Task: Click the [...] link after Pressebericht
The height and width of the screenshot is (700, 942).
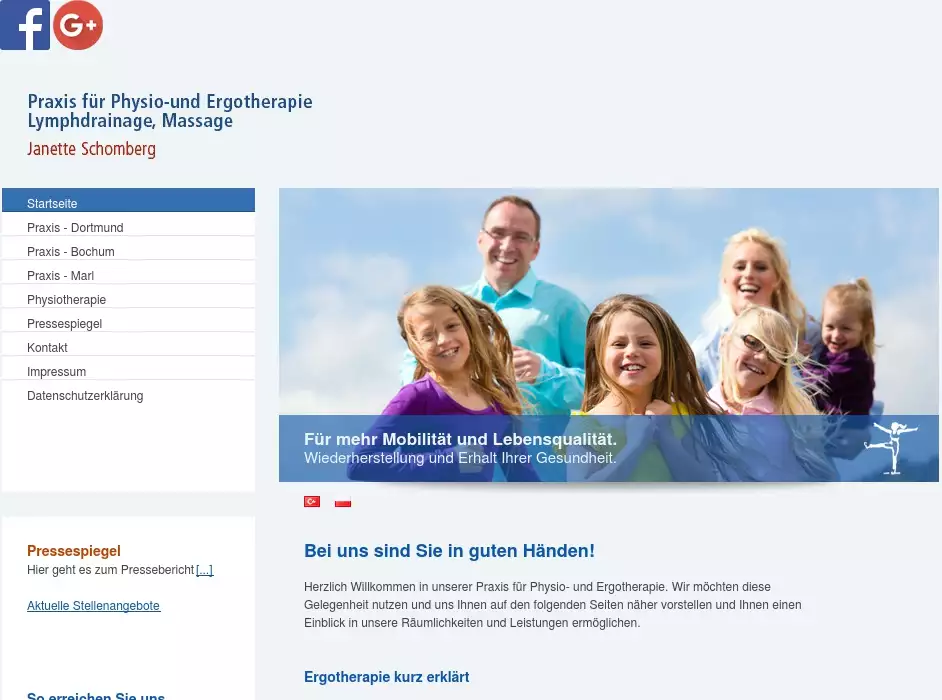Action: (x=204, y=570)
